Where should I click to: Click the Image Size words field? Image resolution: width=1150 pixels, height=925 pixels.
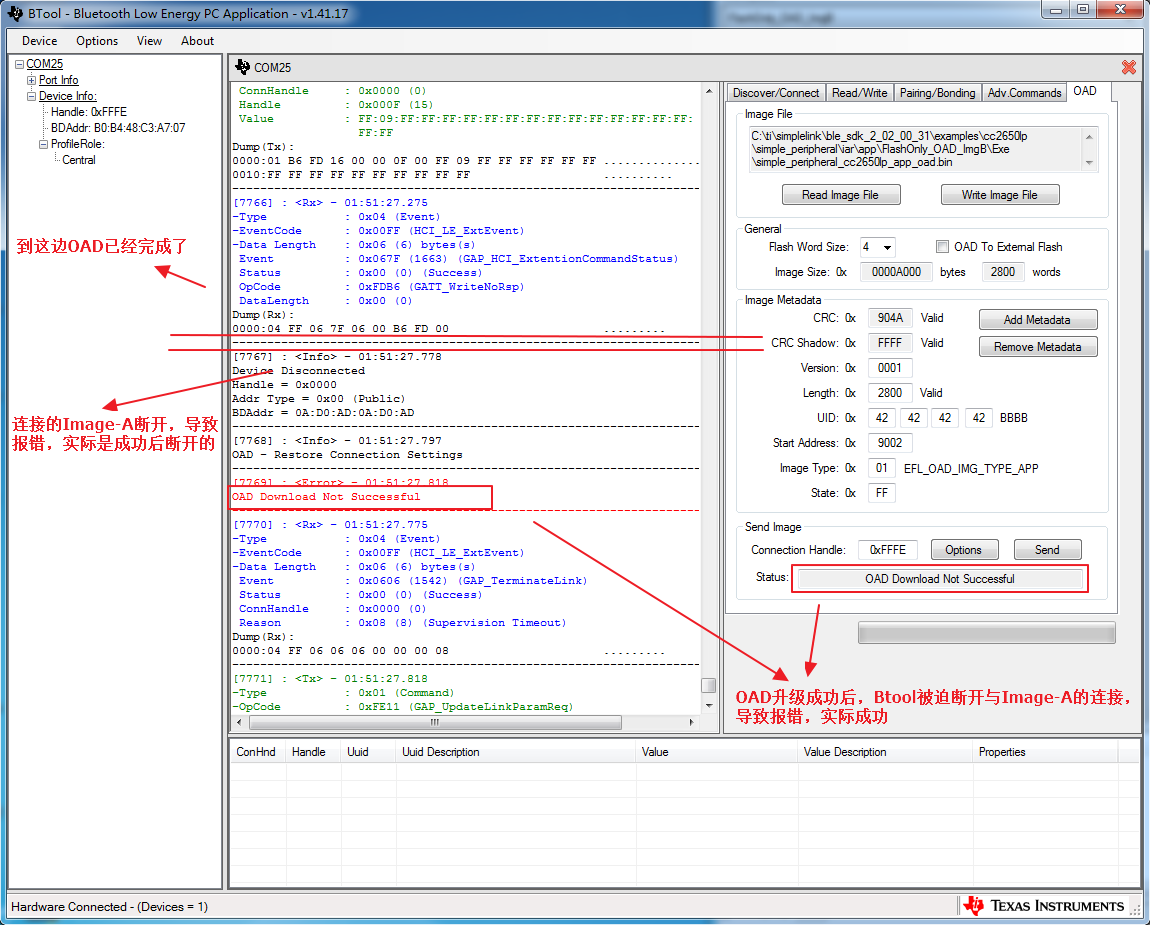click(1003, 272)
